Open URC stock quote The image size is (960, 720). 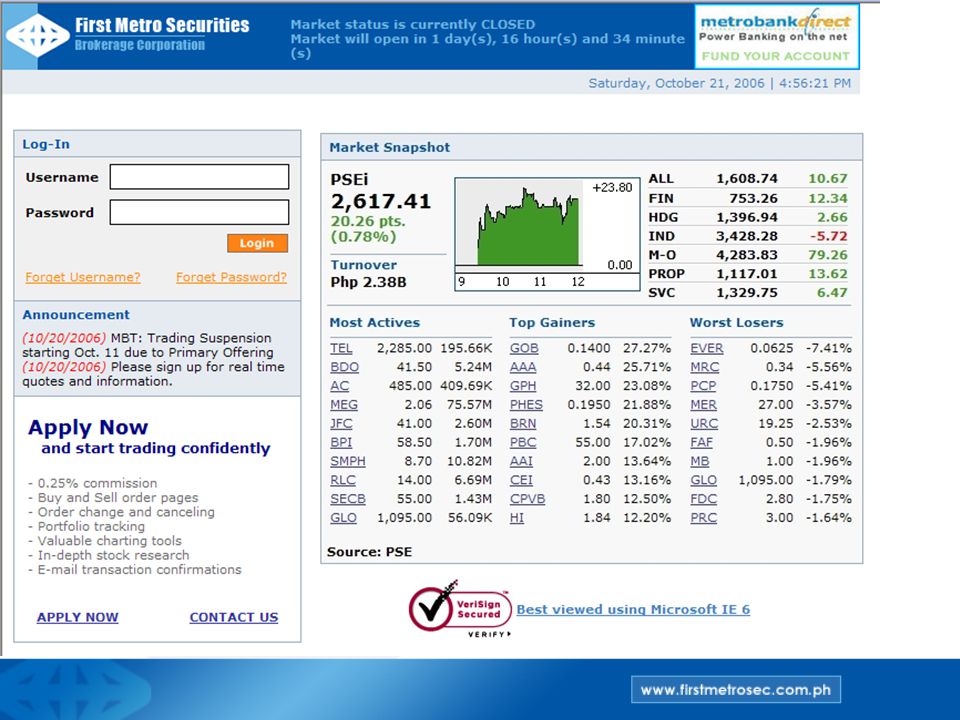coord(704,424)
